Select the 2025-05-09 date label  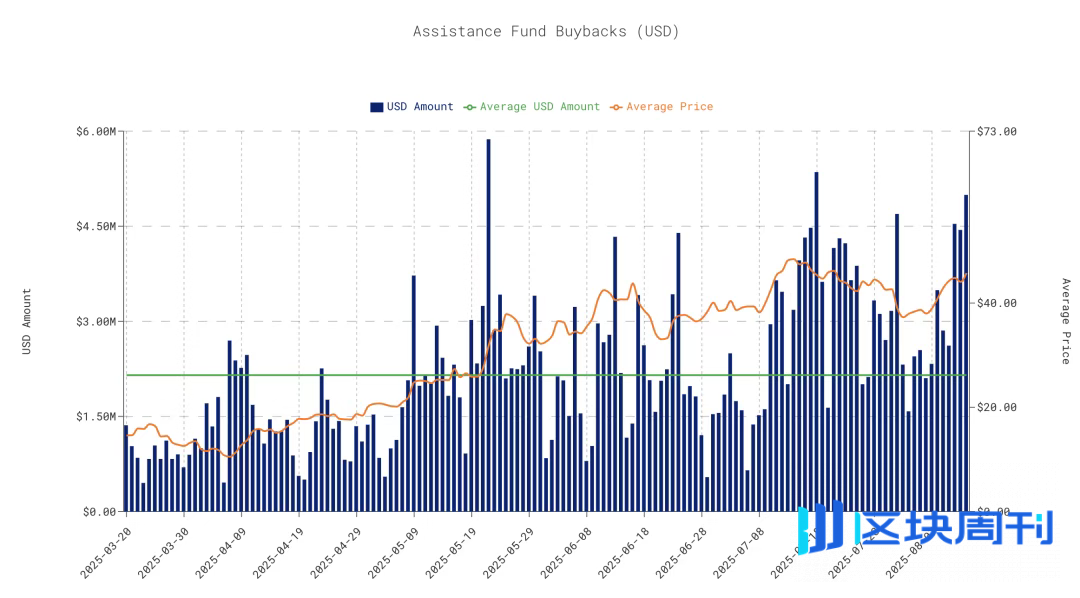coord(391,548)
